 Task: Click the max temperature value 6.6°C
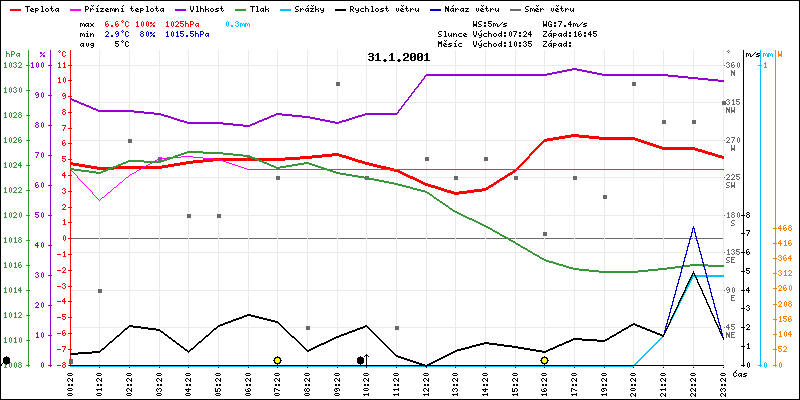[x=121, y=22]
